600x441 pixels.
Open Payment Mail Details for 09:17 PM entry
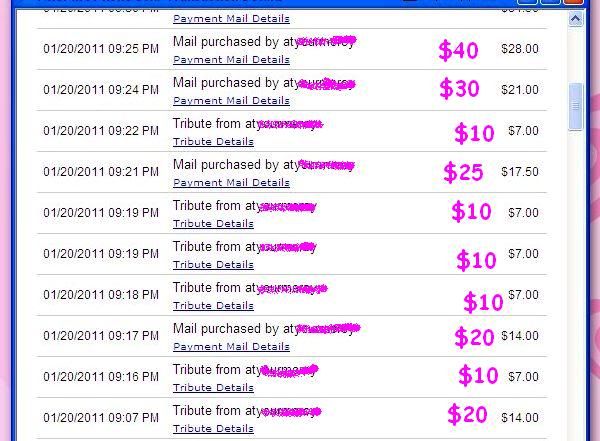231,346
